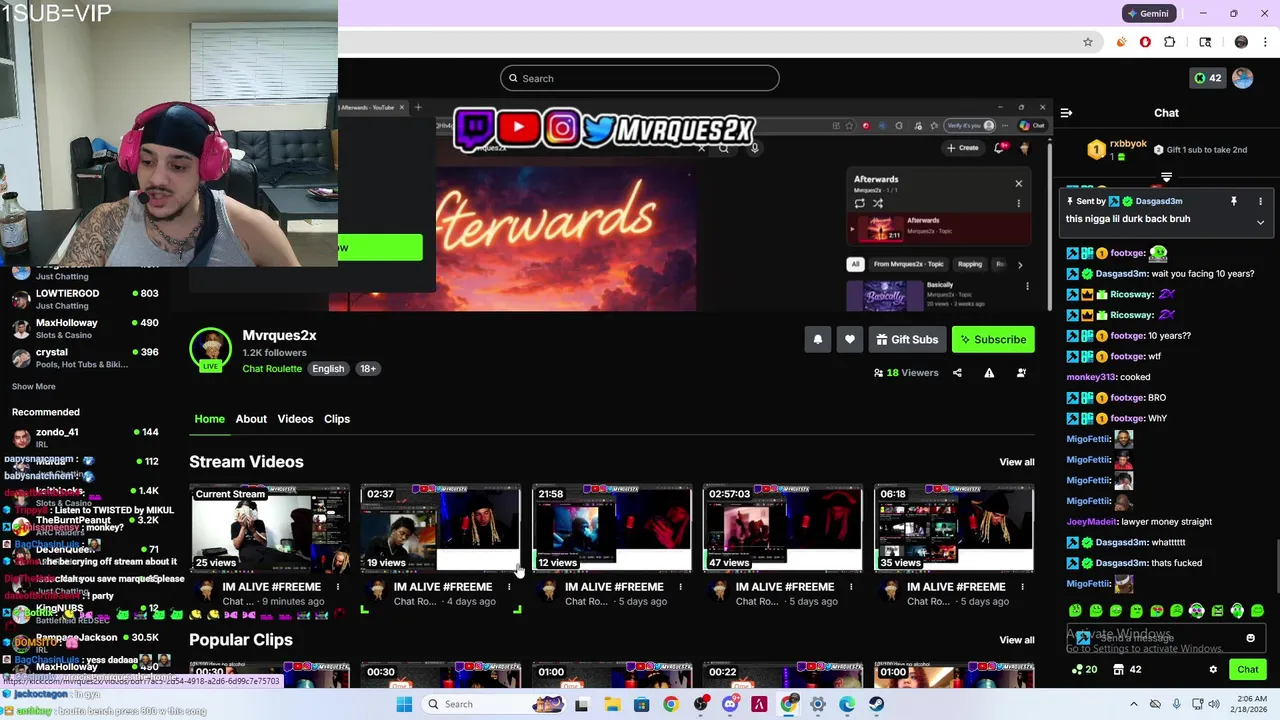Click the notification bell icon beside Gift Subs
The width and height of the screenshot is (1280, 720).
click(x=818, y=340)
